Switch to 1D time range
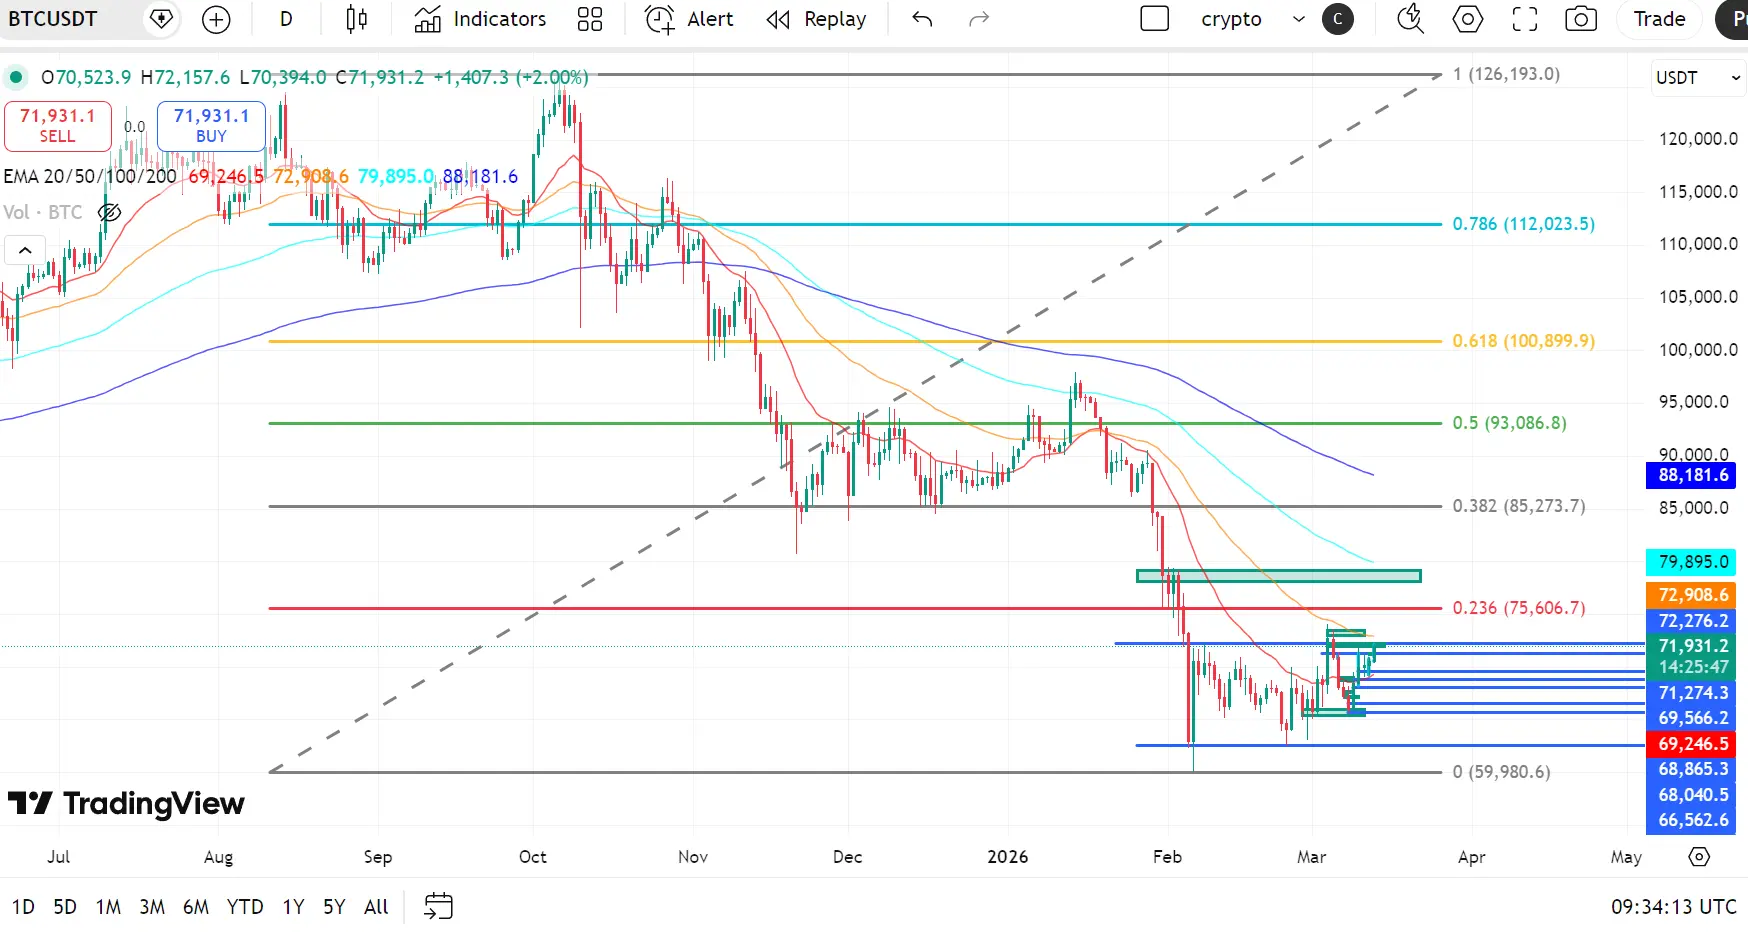The height and width of the screenshot is (933, 1748). pos(23,907)
